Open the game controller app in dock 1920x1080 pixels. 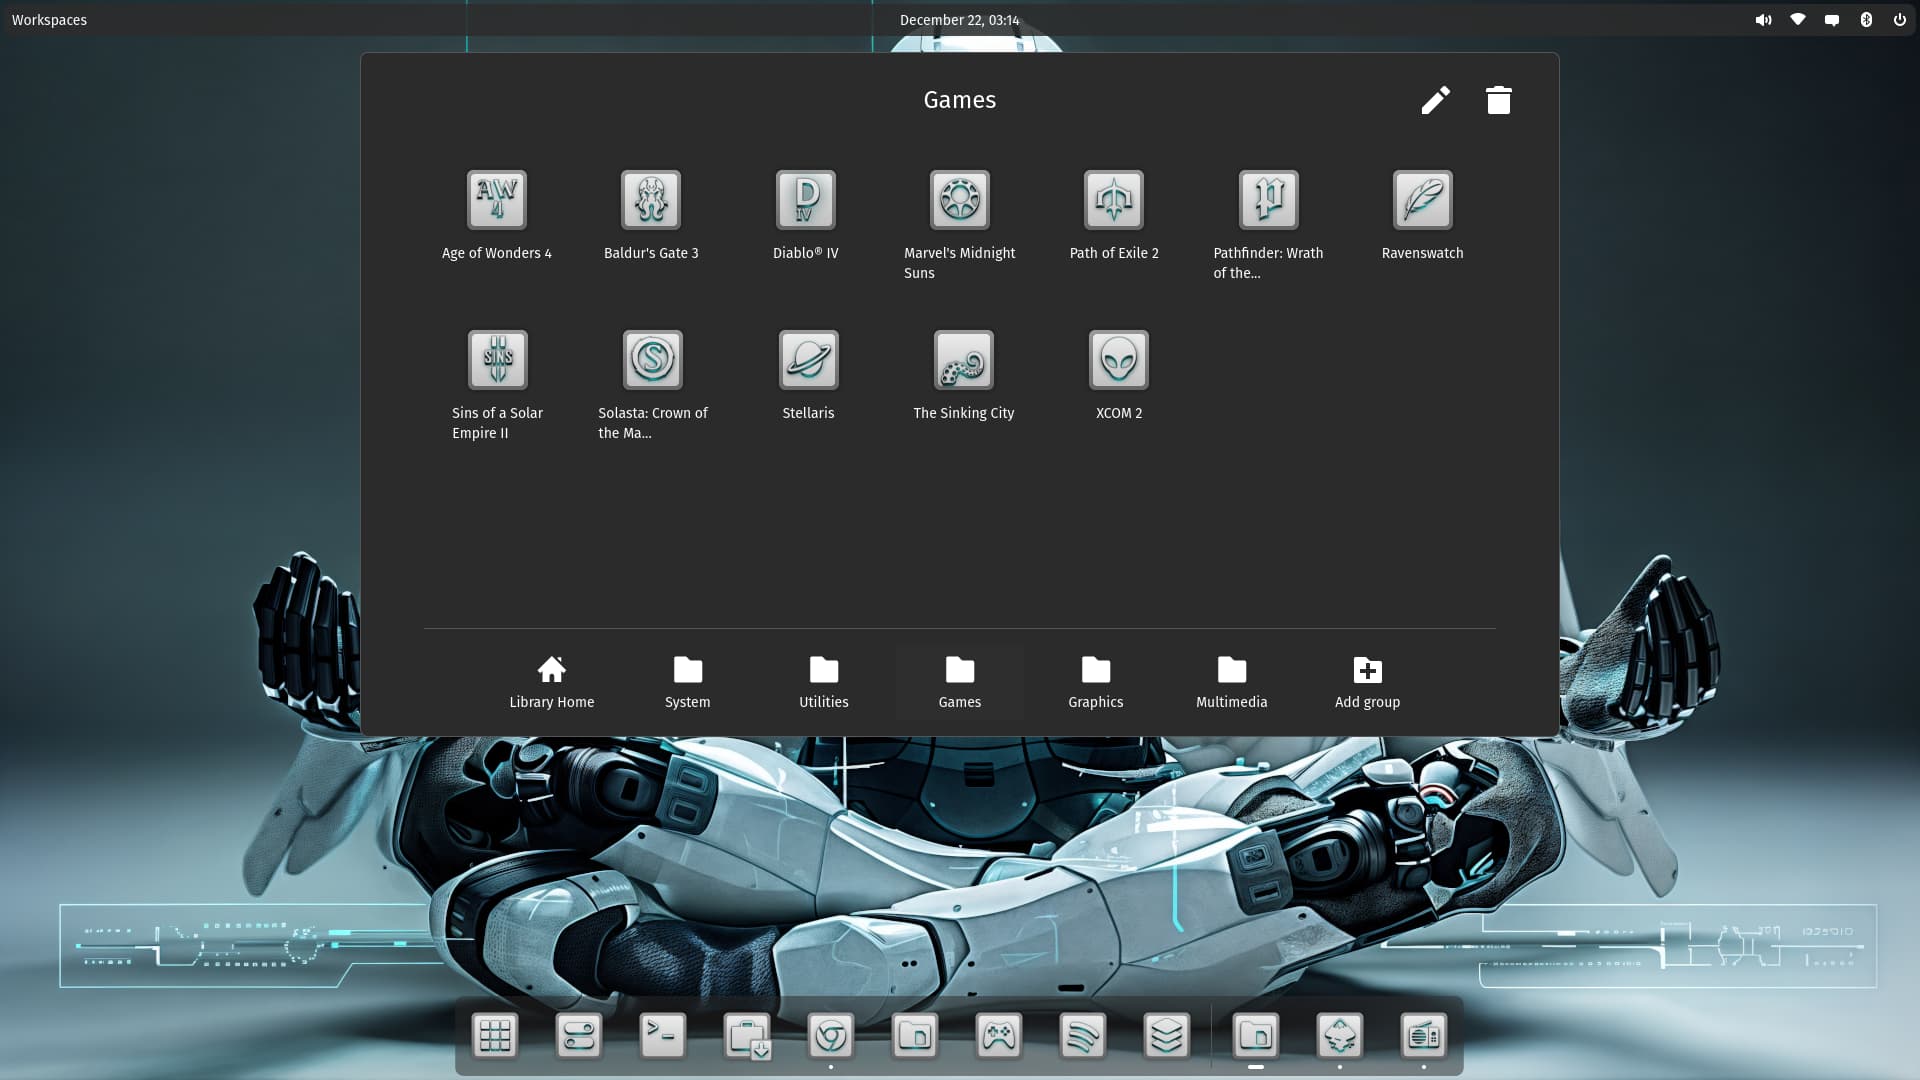999,1036
